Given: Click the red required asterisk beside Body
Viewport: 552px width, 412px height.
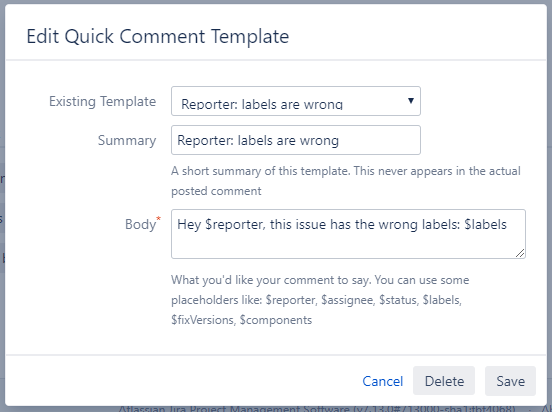Looking at the screenshot, I should (x=158, y=219).
